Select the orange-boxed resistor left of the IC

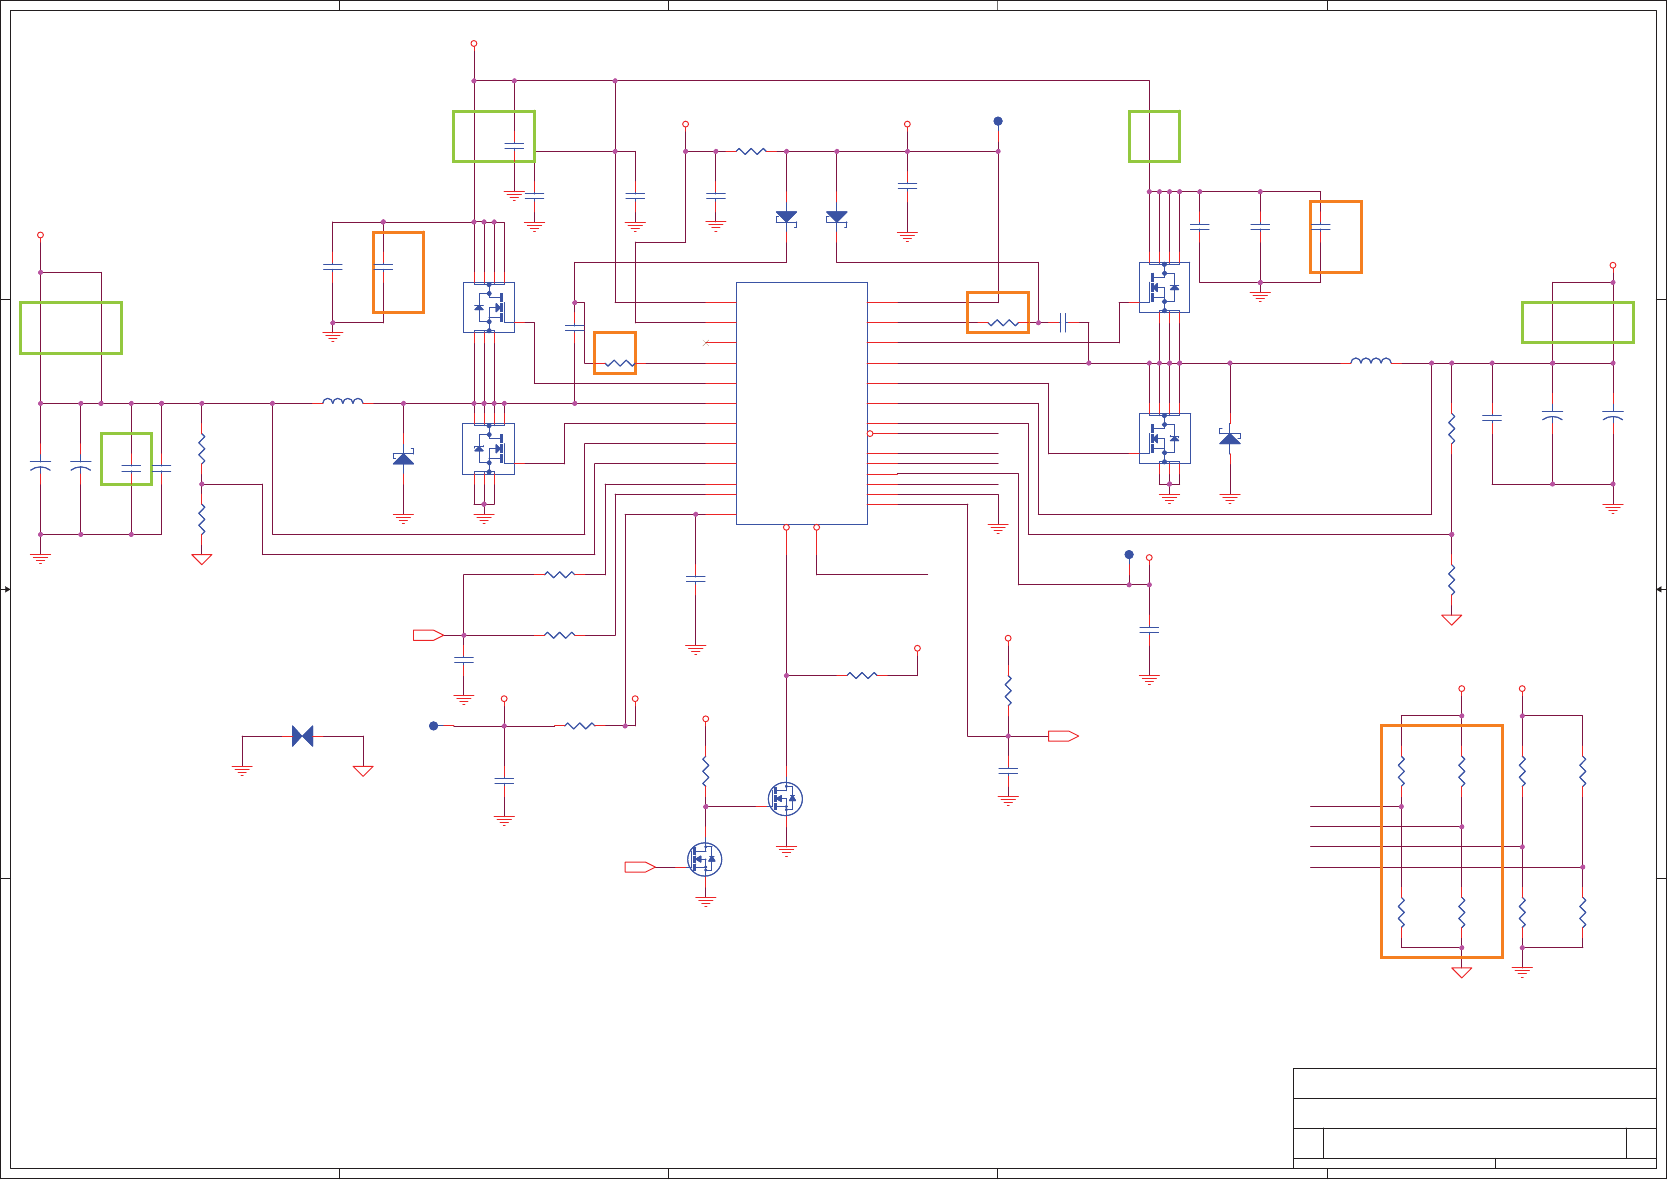(x=614, y=353)
